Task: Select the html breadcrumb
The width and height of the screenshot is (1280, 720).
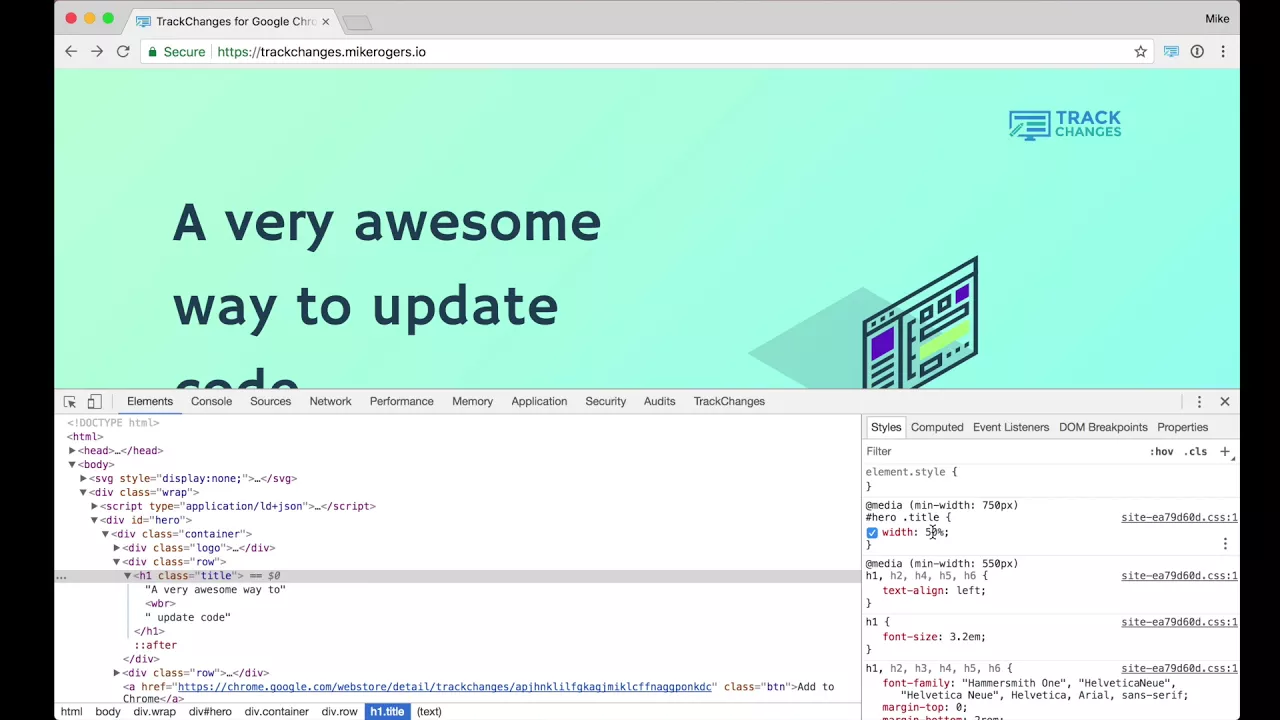Action: 71,712
